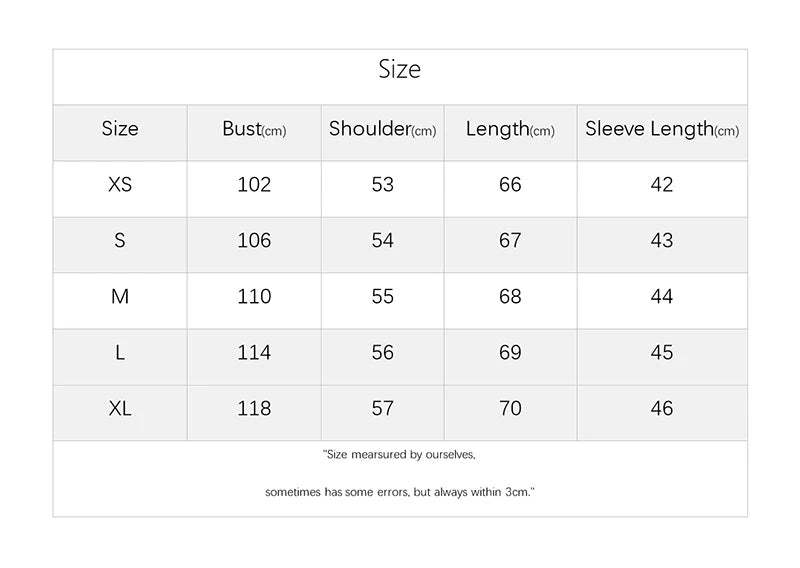Click the bust value 110 cell
The image size is (800, 568).
pos(254,297)
